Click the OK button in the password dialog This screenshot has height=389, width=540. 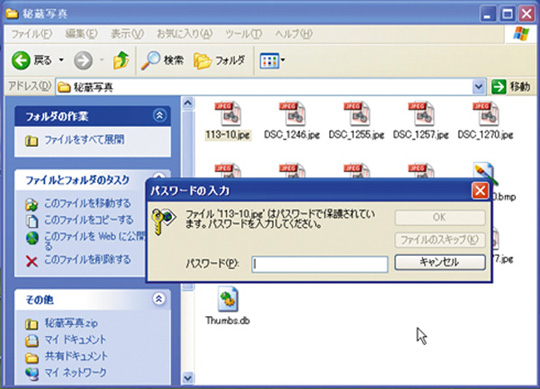(440, 218)
